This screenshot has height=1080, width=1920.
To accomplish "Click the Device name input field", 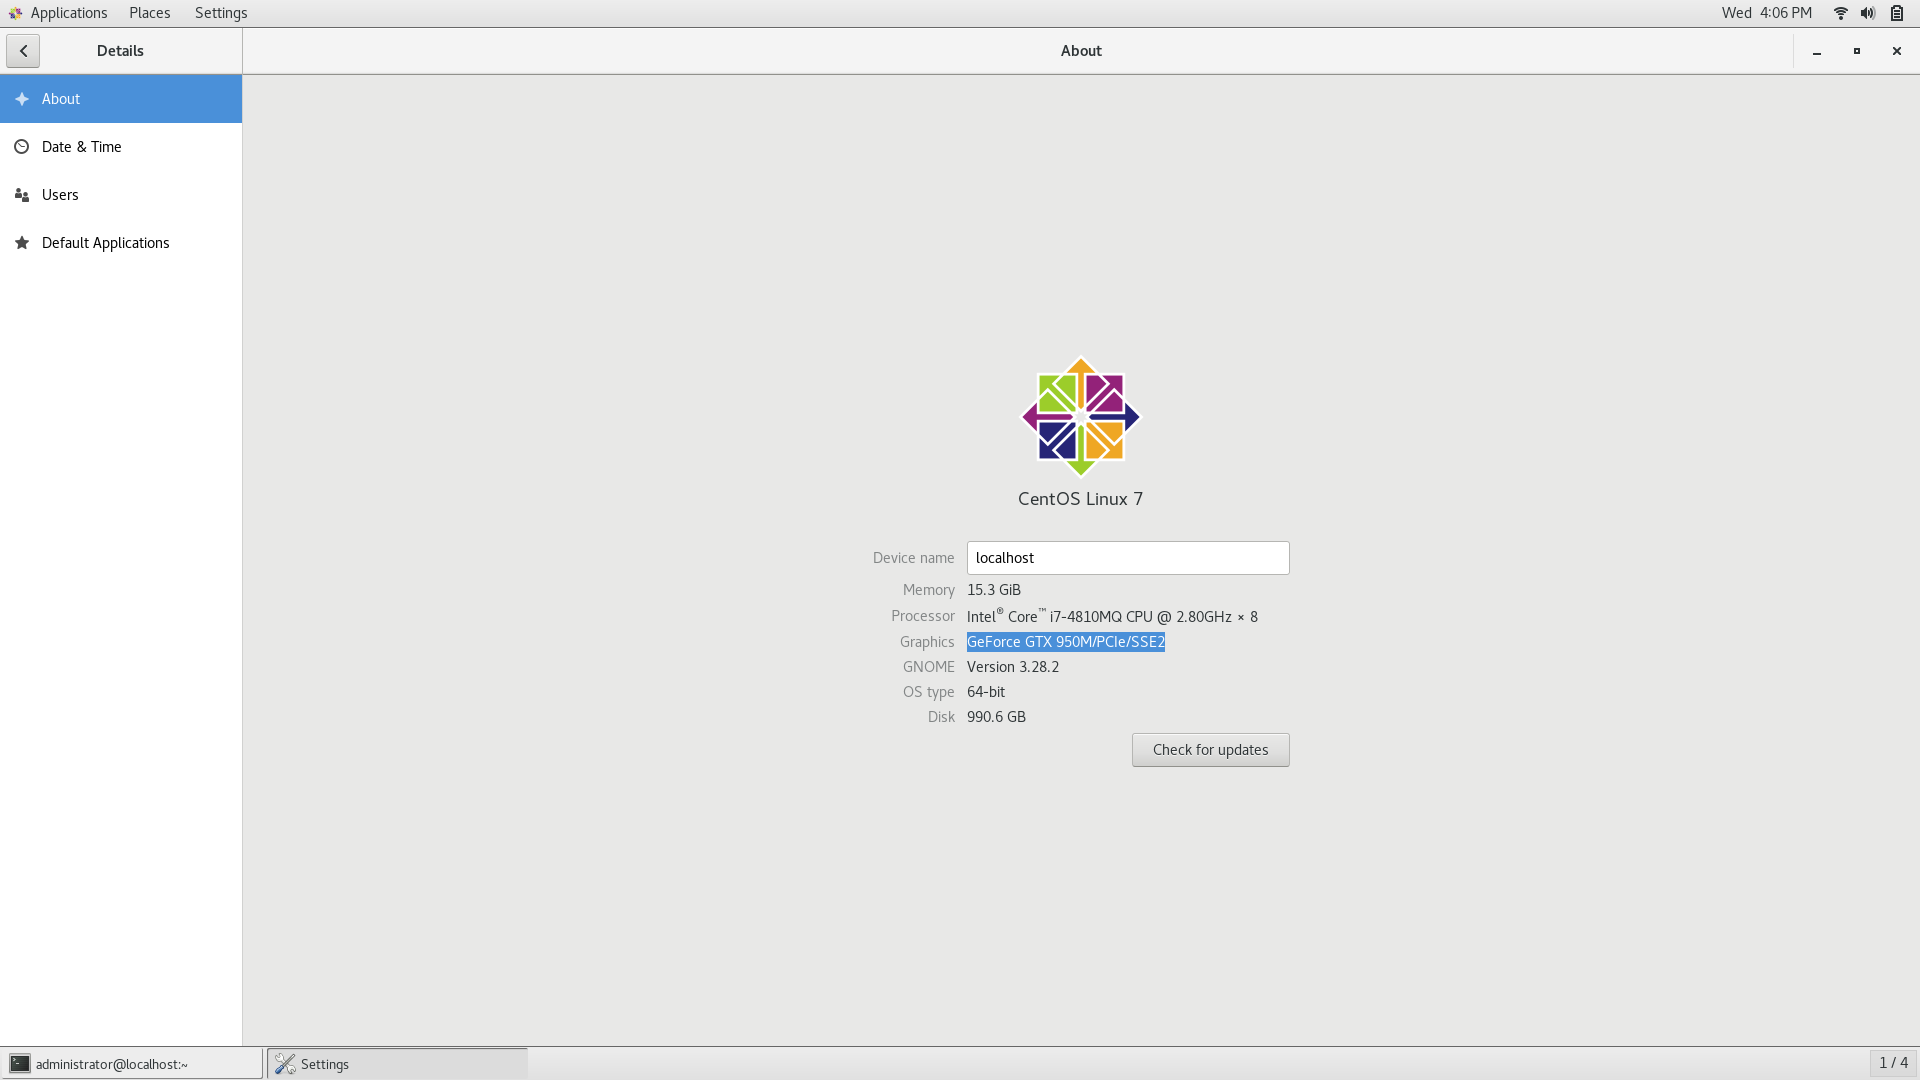I will tap(1128, 558).
